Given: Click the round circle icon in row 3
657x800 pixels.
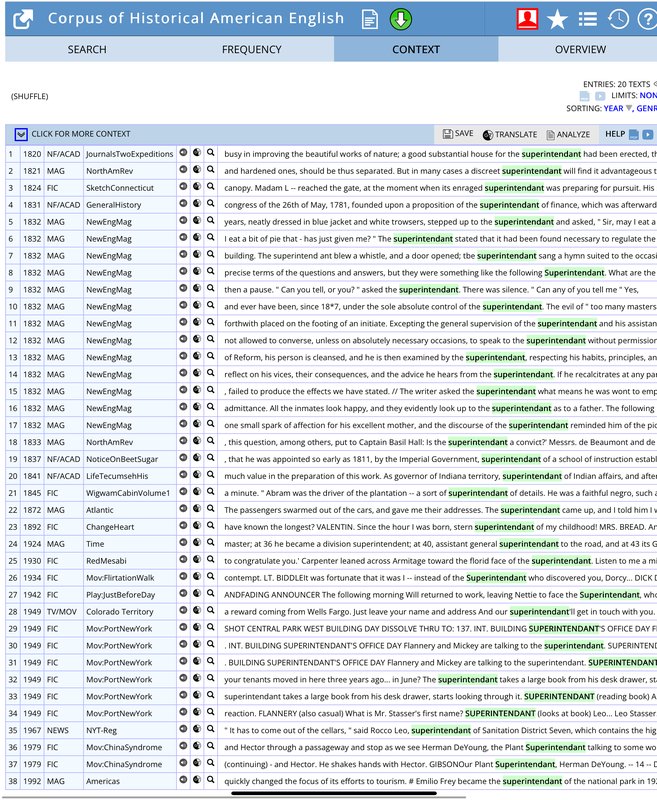Looking at the screenshot, I should 183,186.
